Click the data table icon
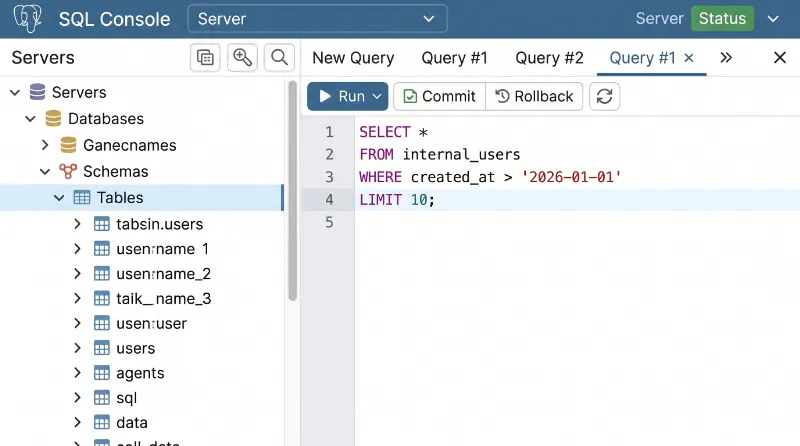Viewport: 800px width, 446px height. coord(102,423)
